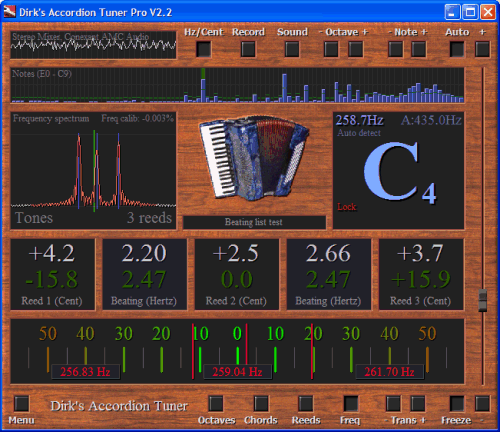Click the Reed 2 (Cent) panel

point(237,274)
